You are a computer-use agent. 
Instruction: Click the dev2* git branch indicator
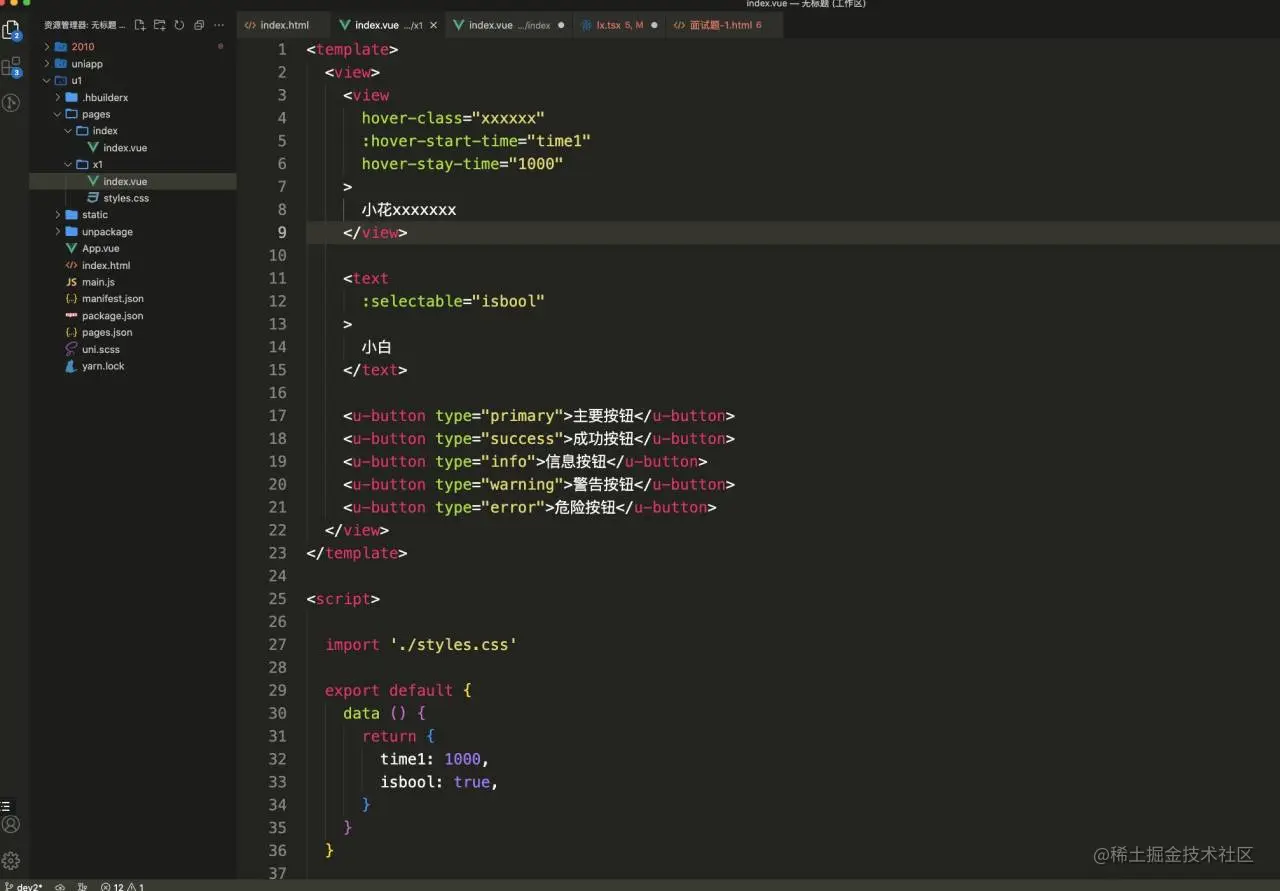click(24, 886)
